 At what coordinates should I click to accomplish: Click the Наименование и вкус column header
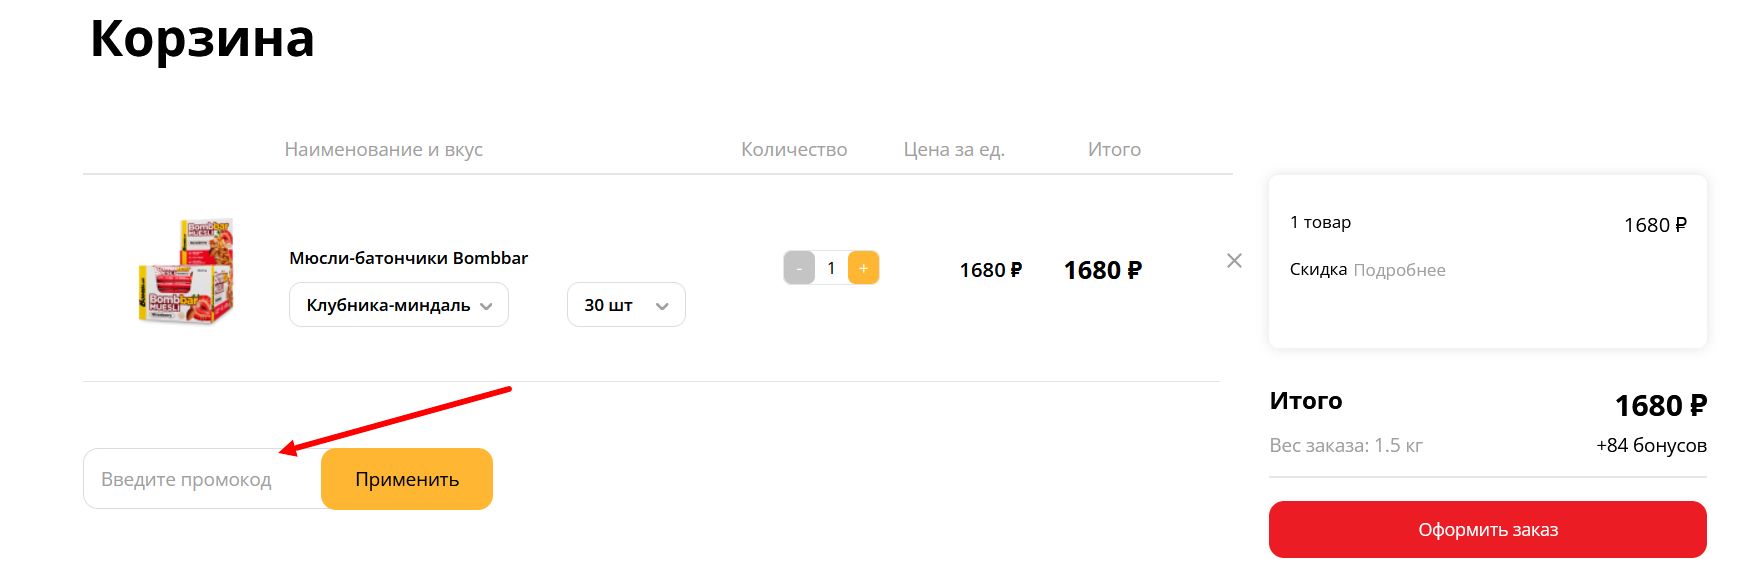click(383, 149)
